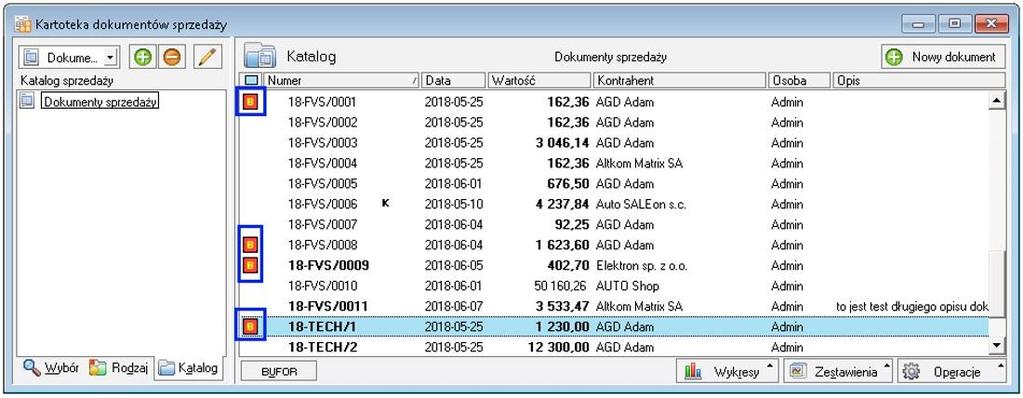Click value 1 623,60
The width and height of the screenshot is (1023, 398).
(561, 245)
